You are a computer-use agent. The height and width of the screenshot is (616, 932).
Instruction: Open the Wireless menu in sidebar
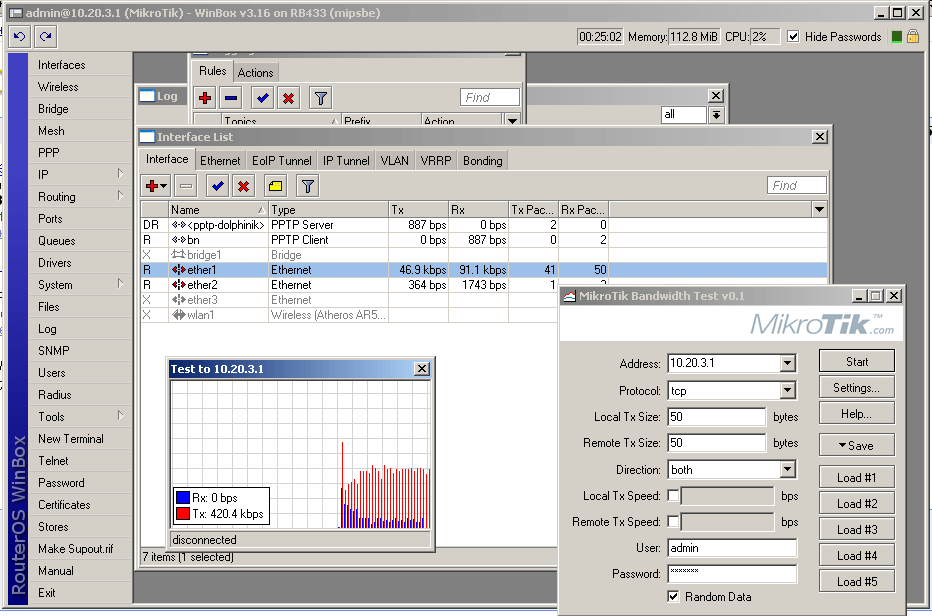click(x=58, y=87)
